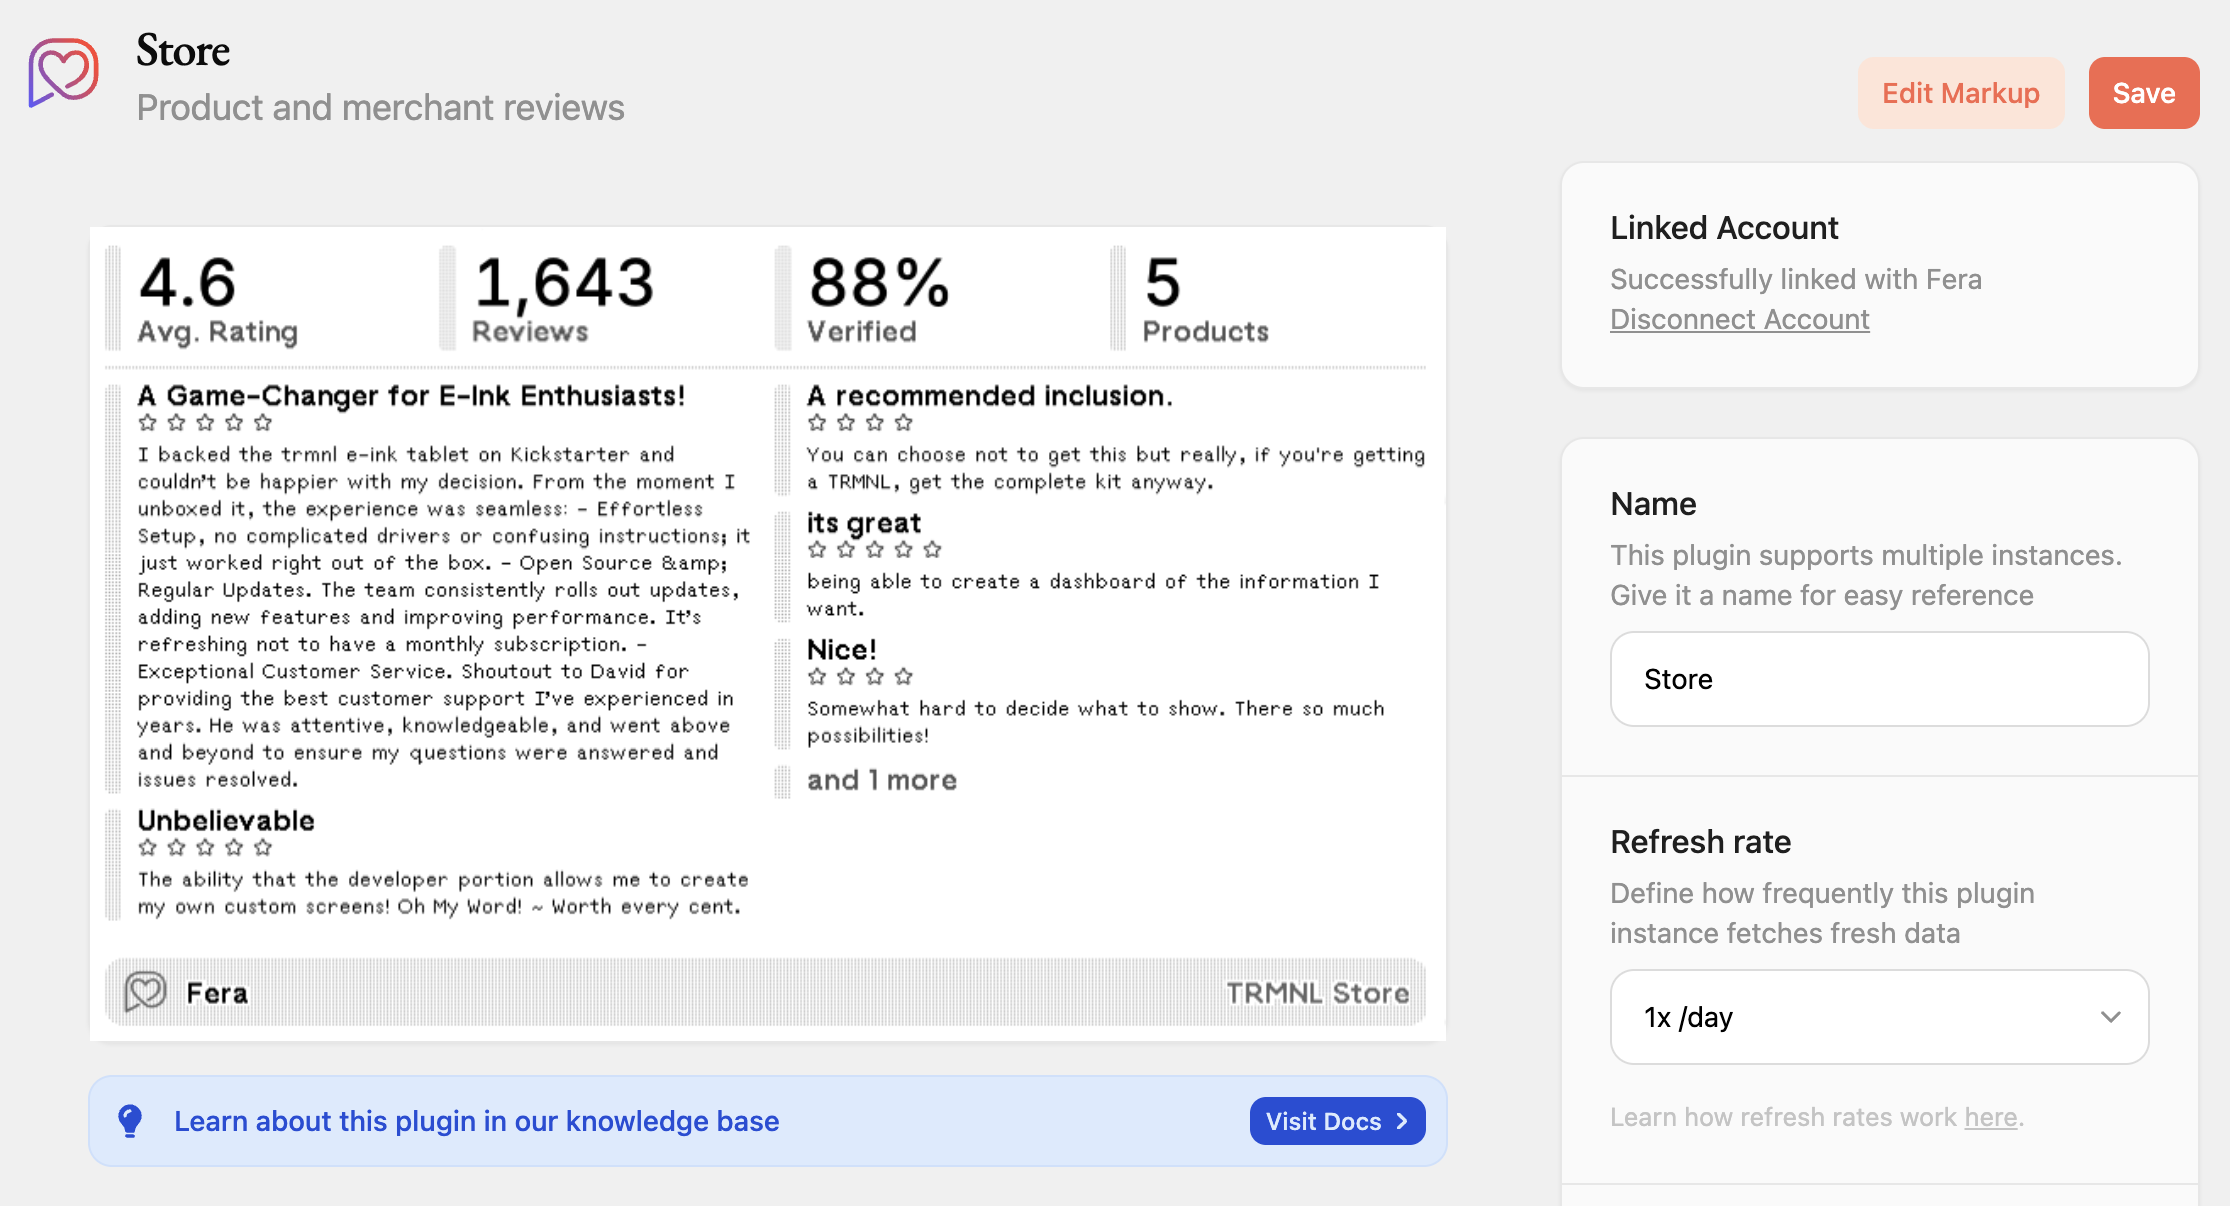Image resolution: width=2230 pixels, height=1206 pixels.
Task: Click the TRMNL Store label in preview footer
Action: 1317,993
